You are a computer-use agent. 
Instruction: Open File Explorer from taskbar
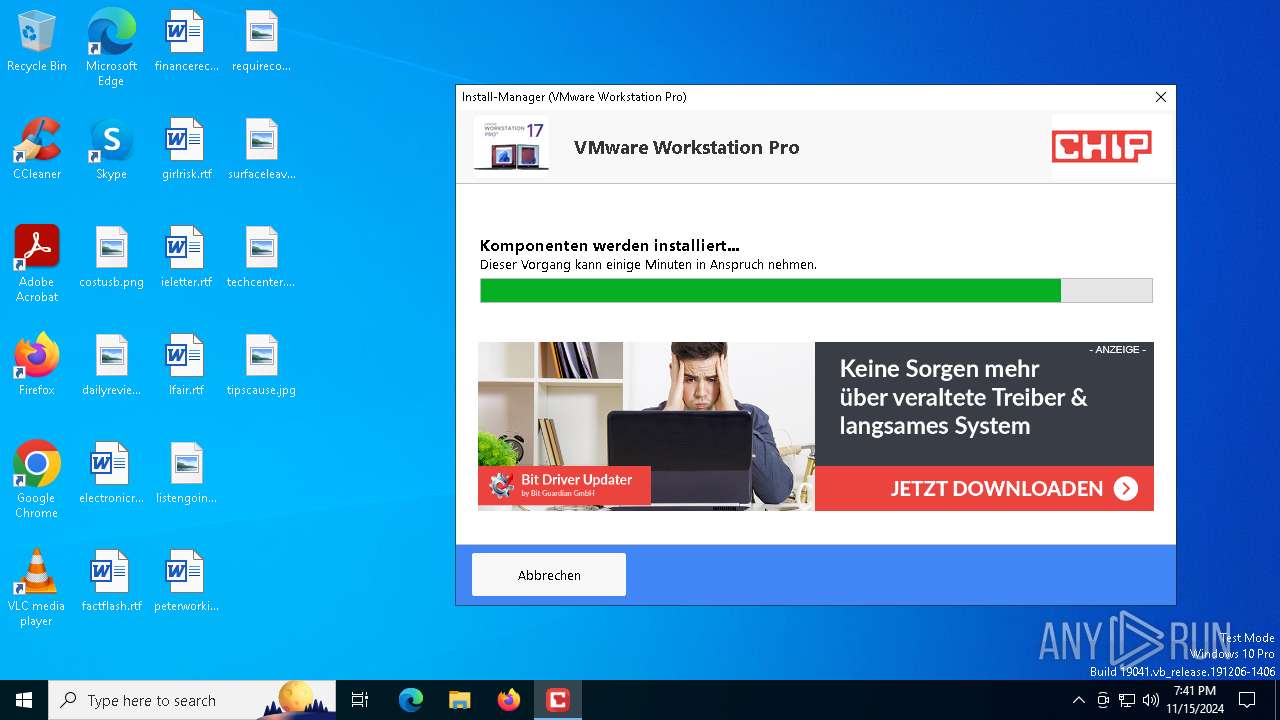[x=460, y=700]
